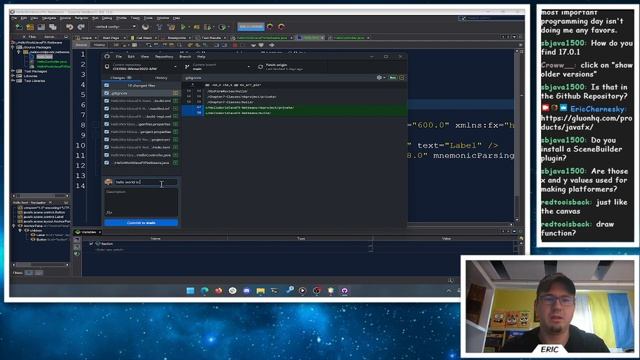
Task: Uncheck the project.properties file checkbox
Action: point(107,132)
